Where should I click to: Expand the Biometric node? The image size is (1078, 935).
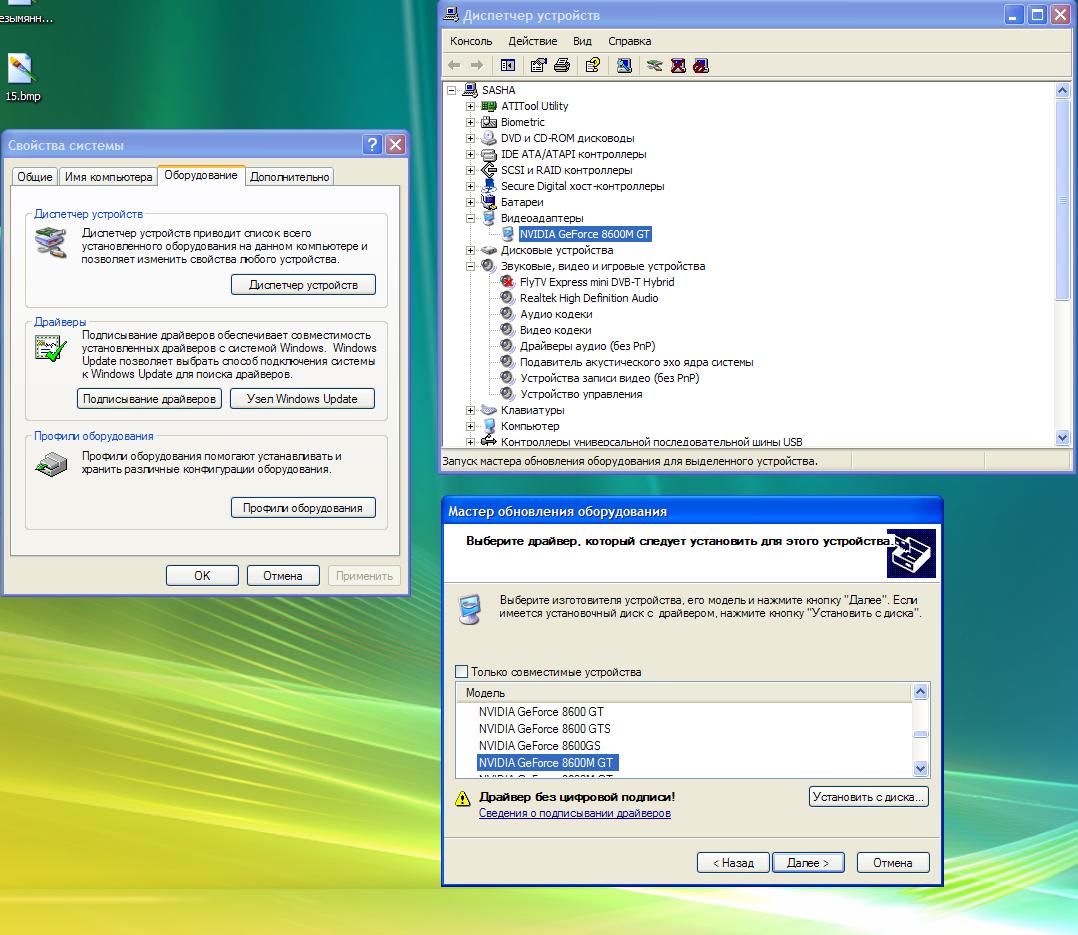[470, 122]
